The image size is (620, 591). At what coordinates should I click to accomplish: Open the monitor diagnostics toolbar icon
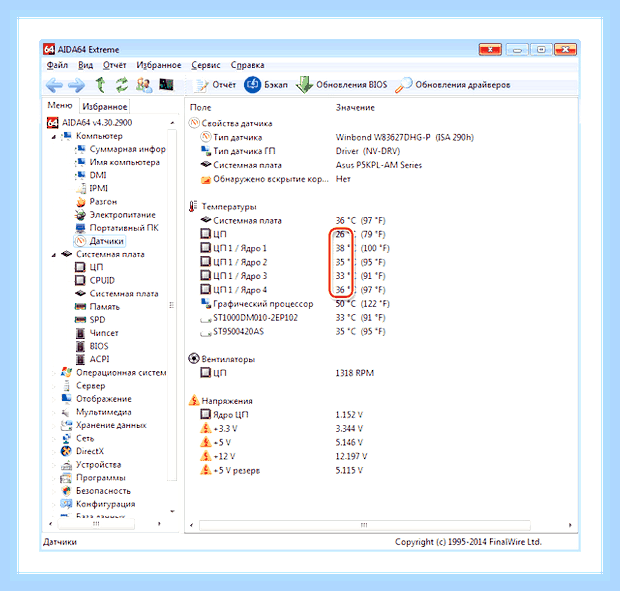166,84
